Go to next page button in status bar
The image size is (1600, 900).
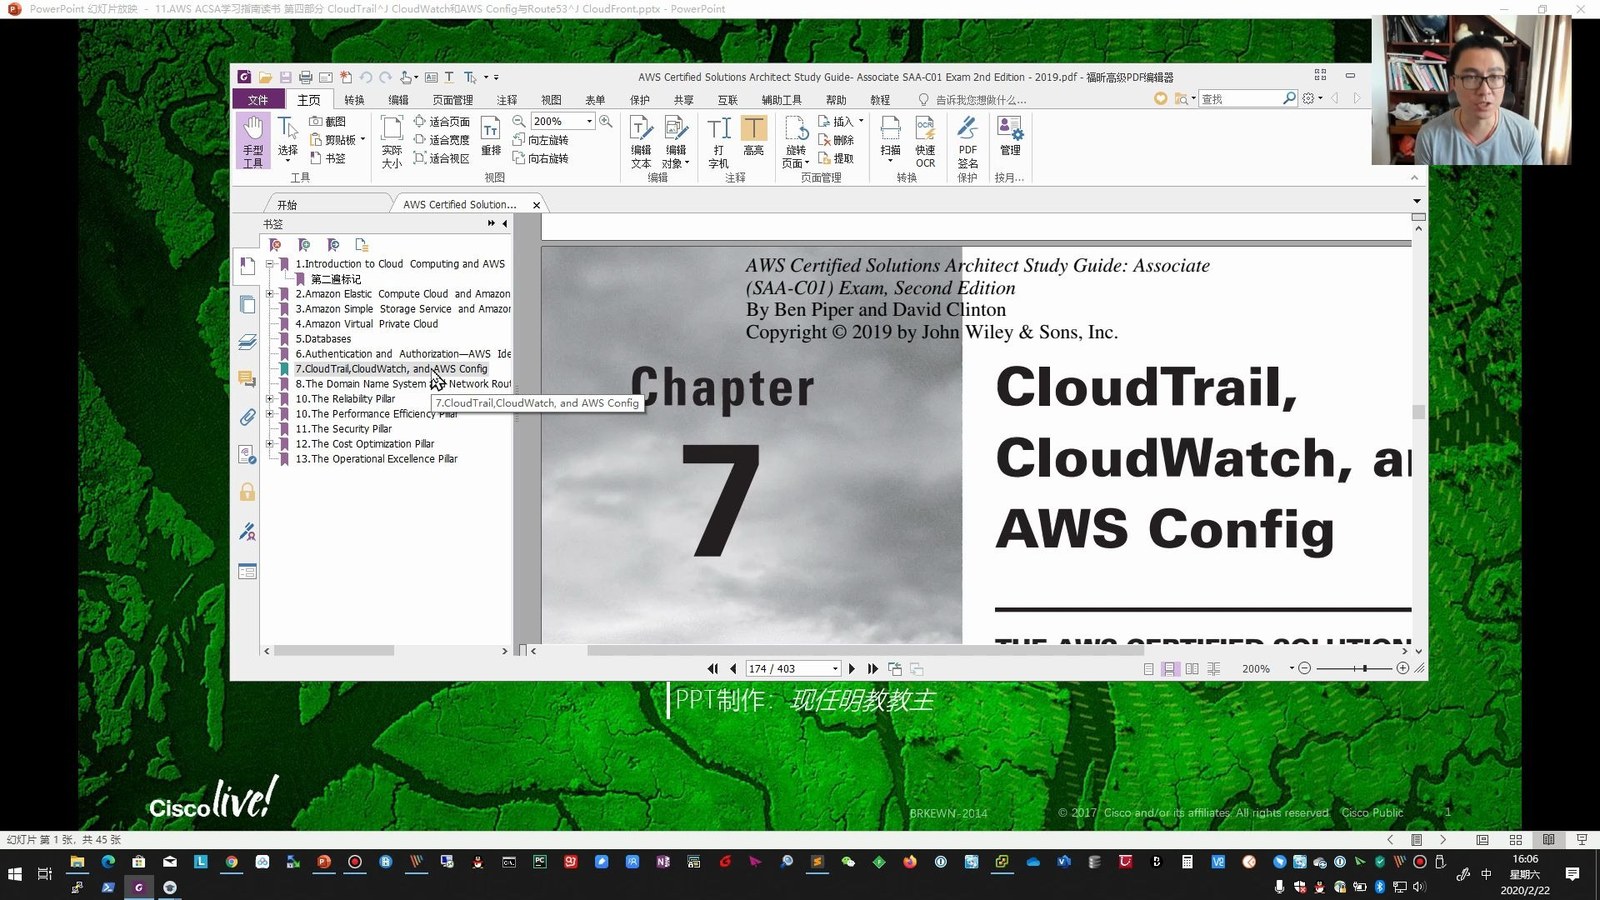point(852,669)
